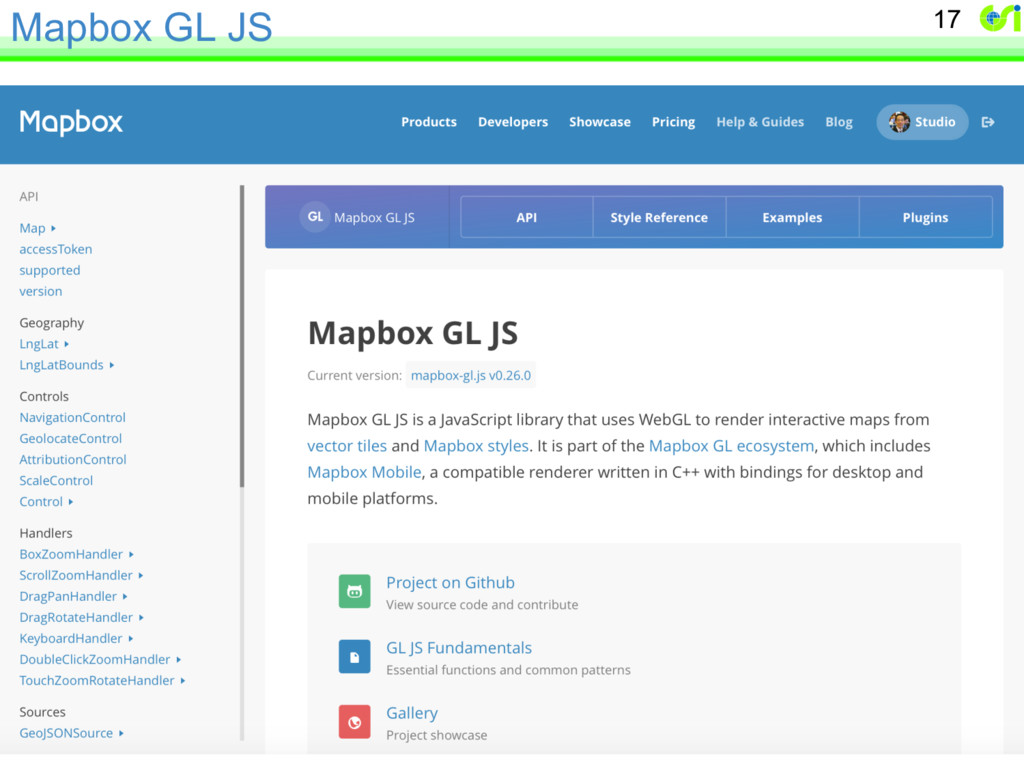Click the red Gallery icon

point(355,722)
